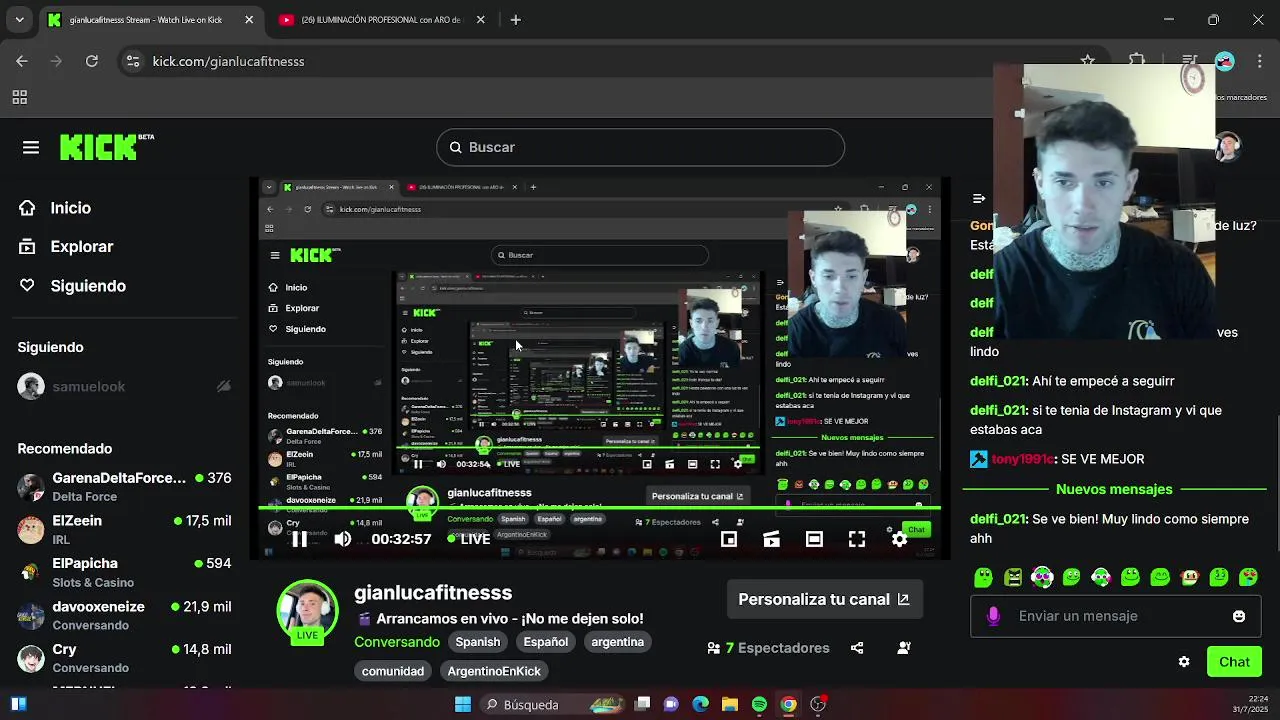The image size is (1280, 720).
Task: Open Cry recommended channel
Action: pos(125,658)
